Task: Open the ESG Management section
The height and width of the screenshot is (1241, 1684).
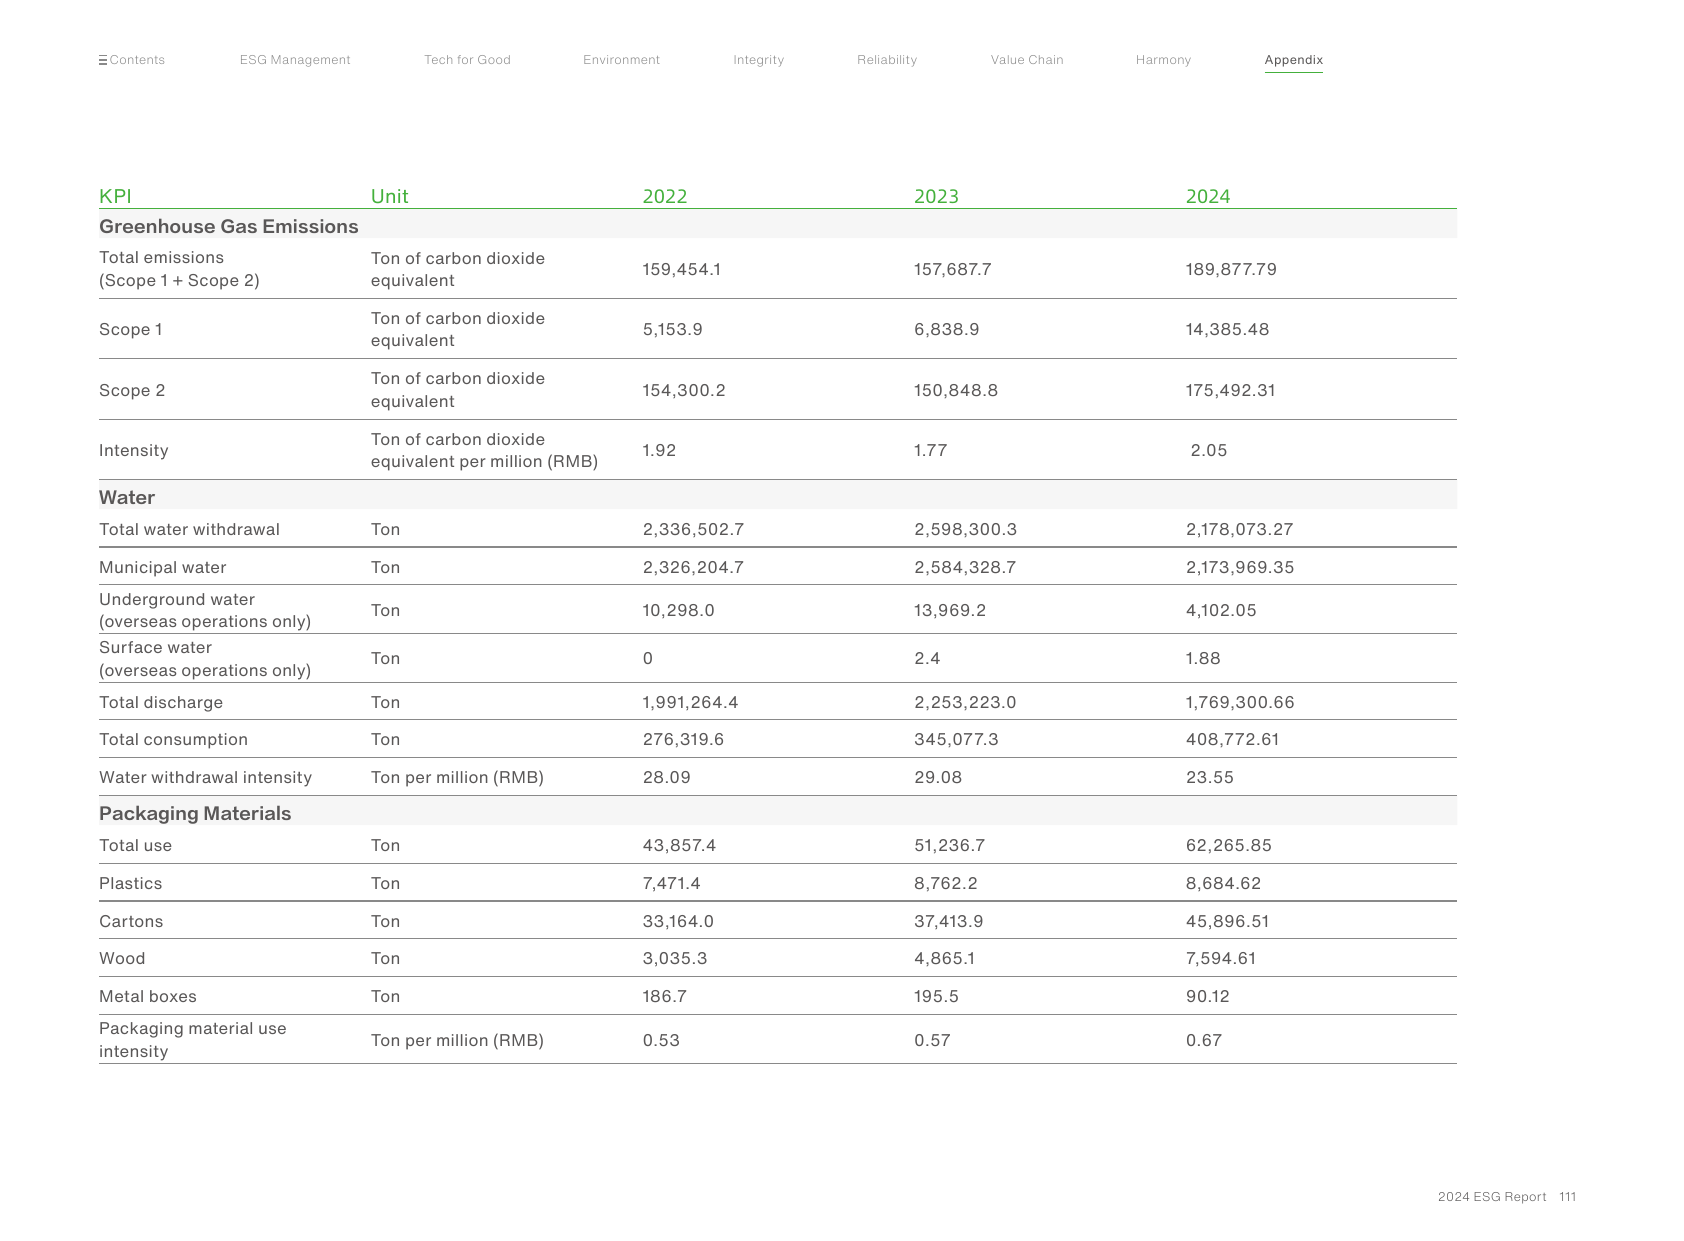Action: [295, 60]
